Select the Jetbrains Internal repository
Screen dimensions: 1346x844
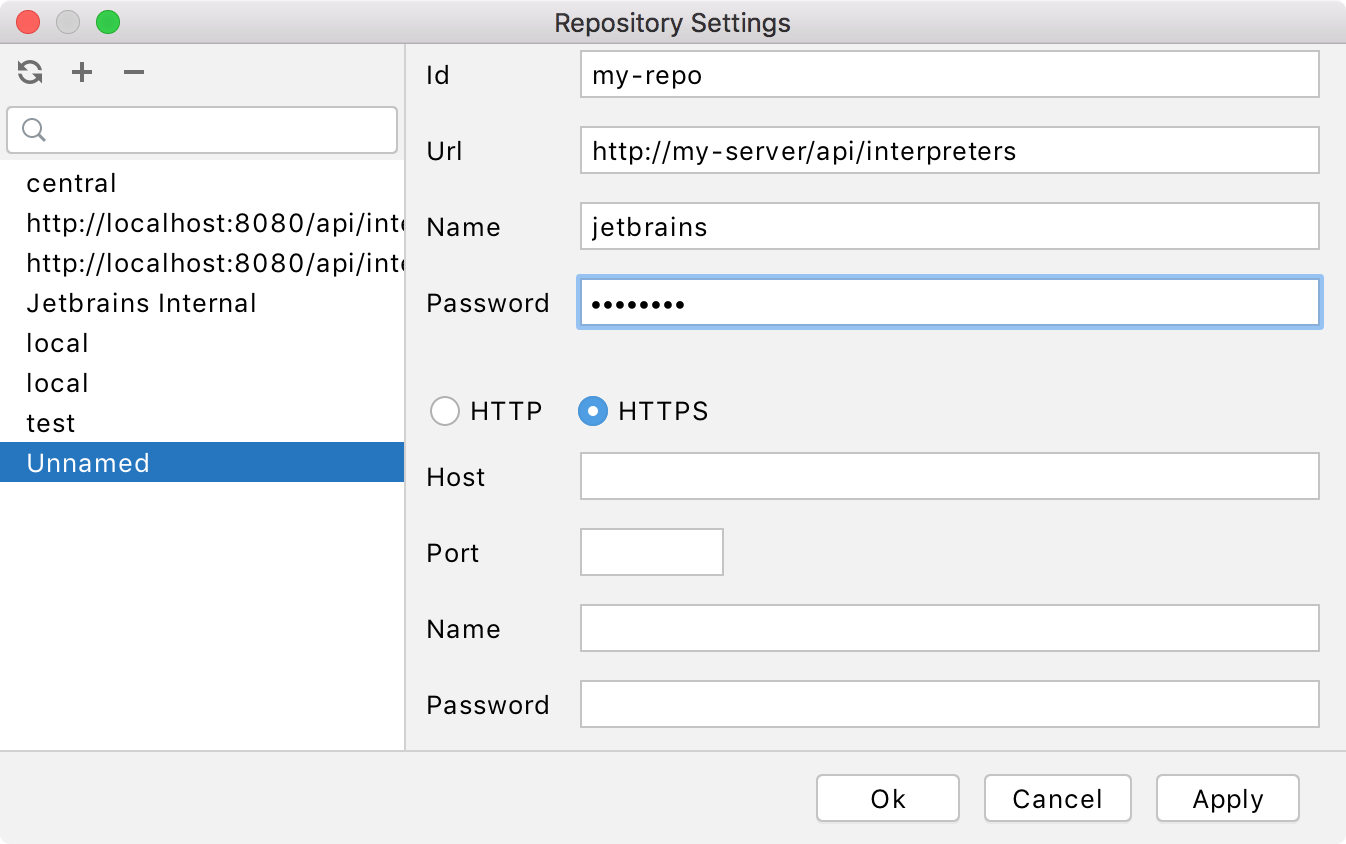[x=140, y=303]
